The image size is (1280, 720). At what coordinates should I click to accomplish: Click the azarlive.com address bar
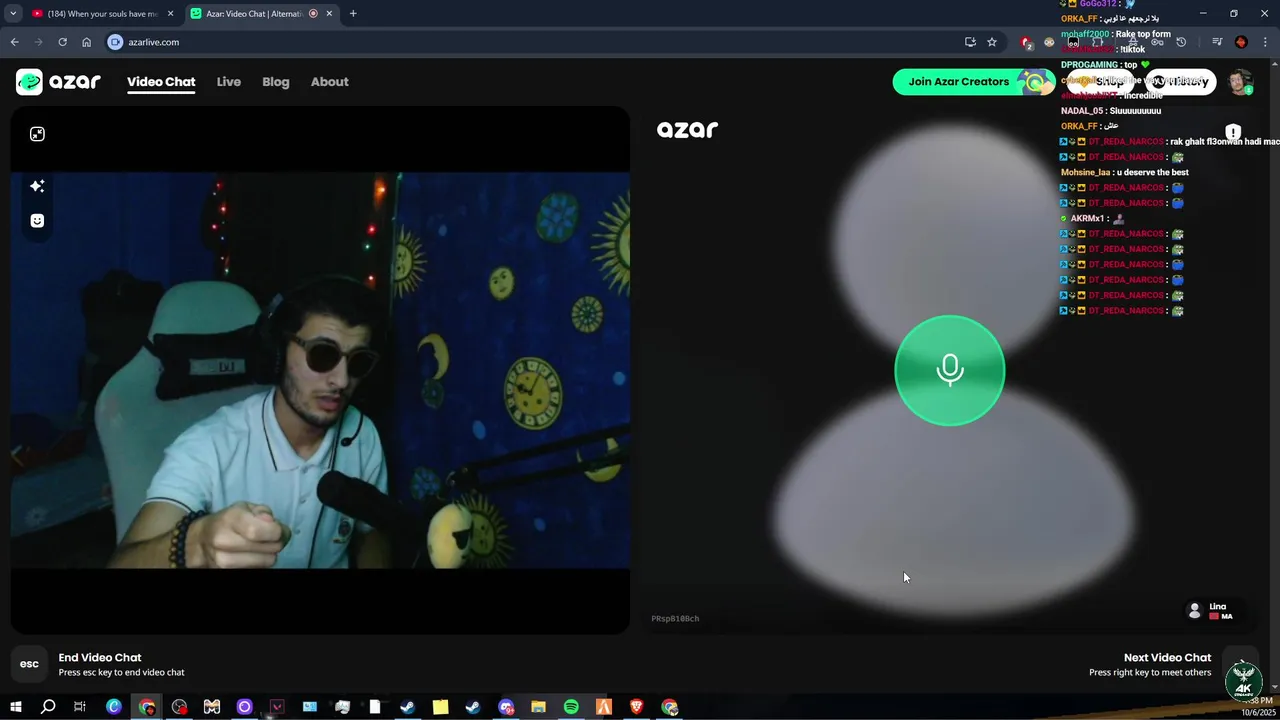(540, 42)
